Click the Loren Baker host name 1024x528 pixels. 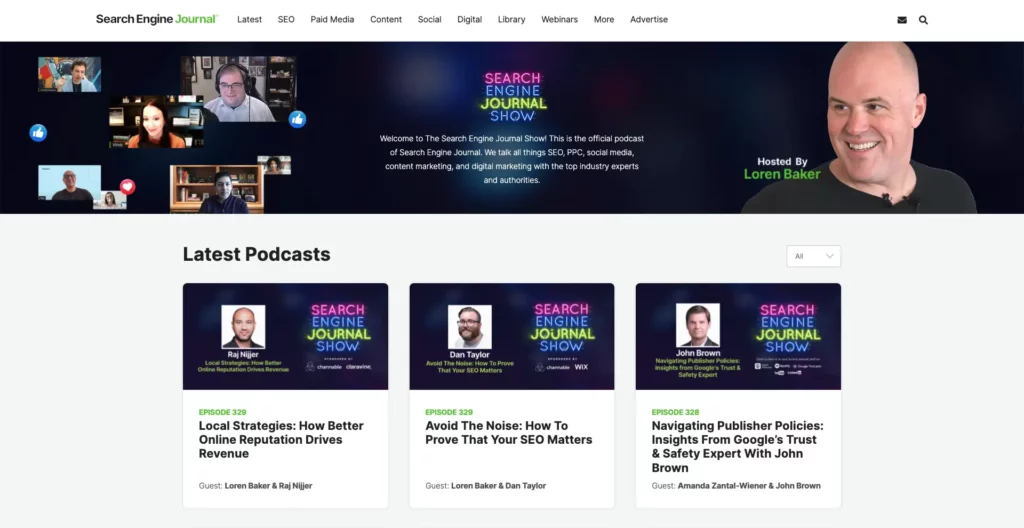782,174
